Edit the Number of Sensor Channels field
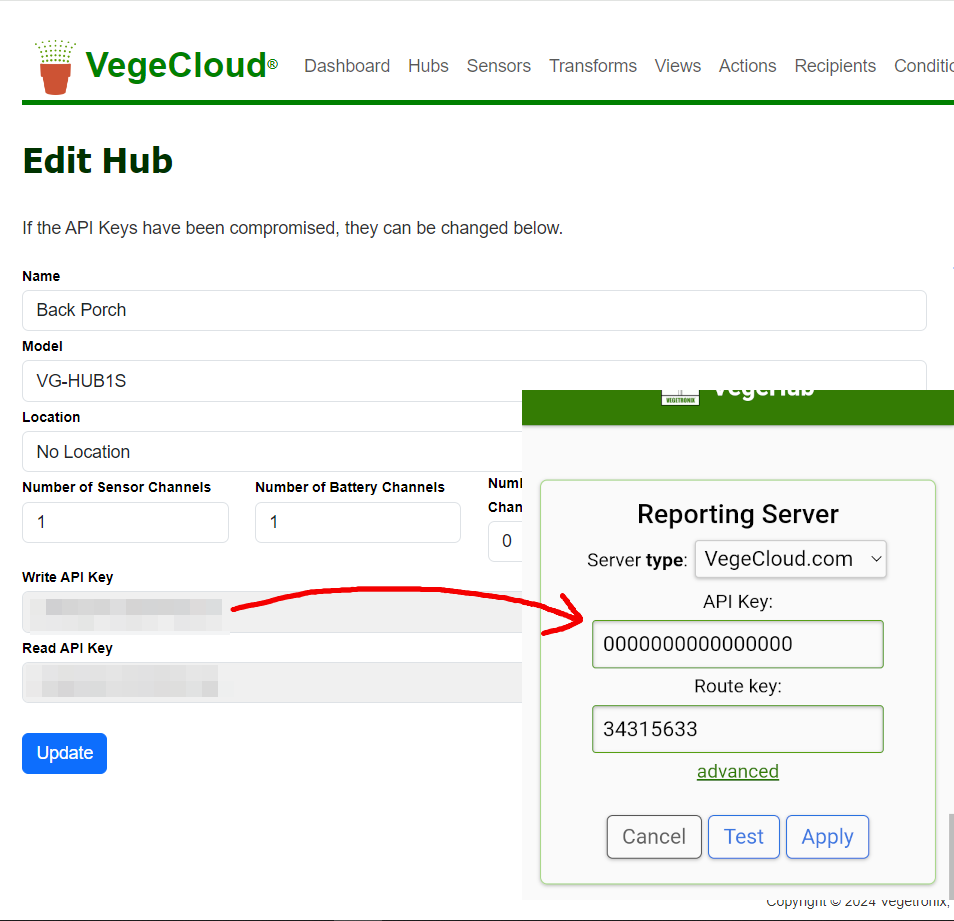The width and height of the screenshot is (954, 921). pos(125,522)
